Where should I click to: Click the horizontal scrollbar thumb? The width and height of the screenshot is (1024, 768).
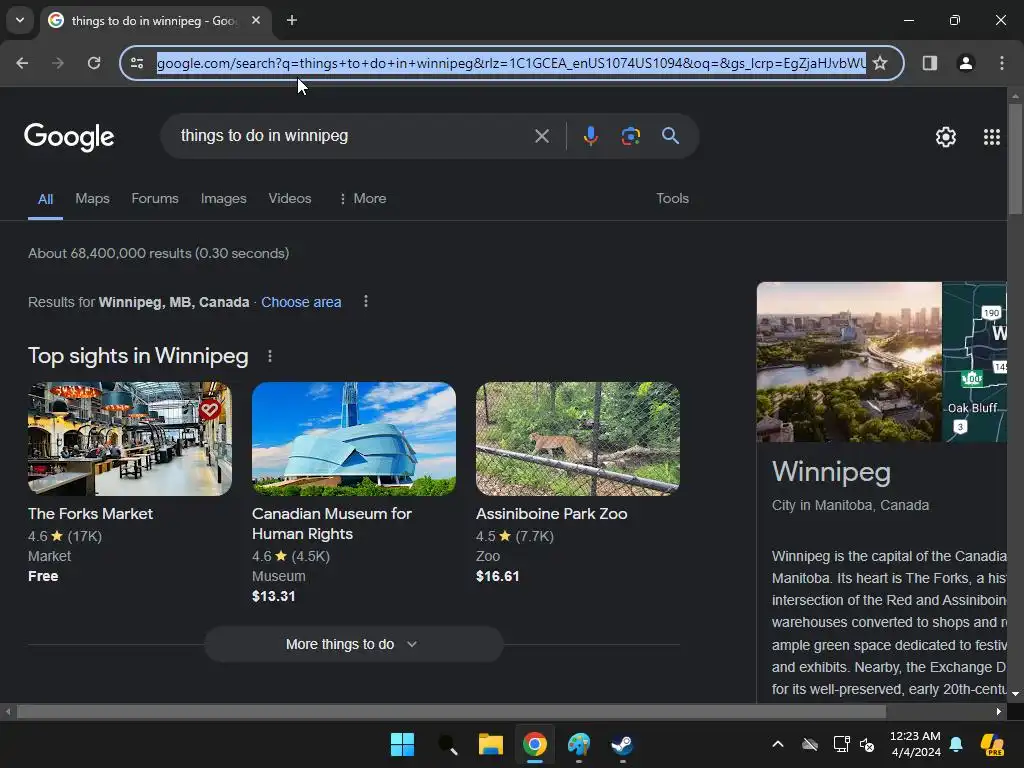tap(451, 711)
